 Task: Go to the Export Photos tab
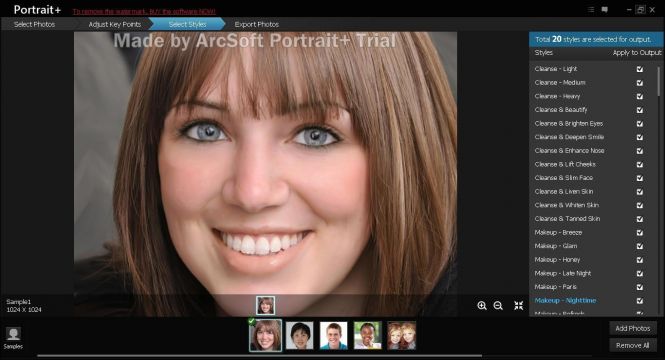pyautogui.click(x=257, y=24)
